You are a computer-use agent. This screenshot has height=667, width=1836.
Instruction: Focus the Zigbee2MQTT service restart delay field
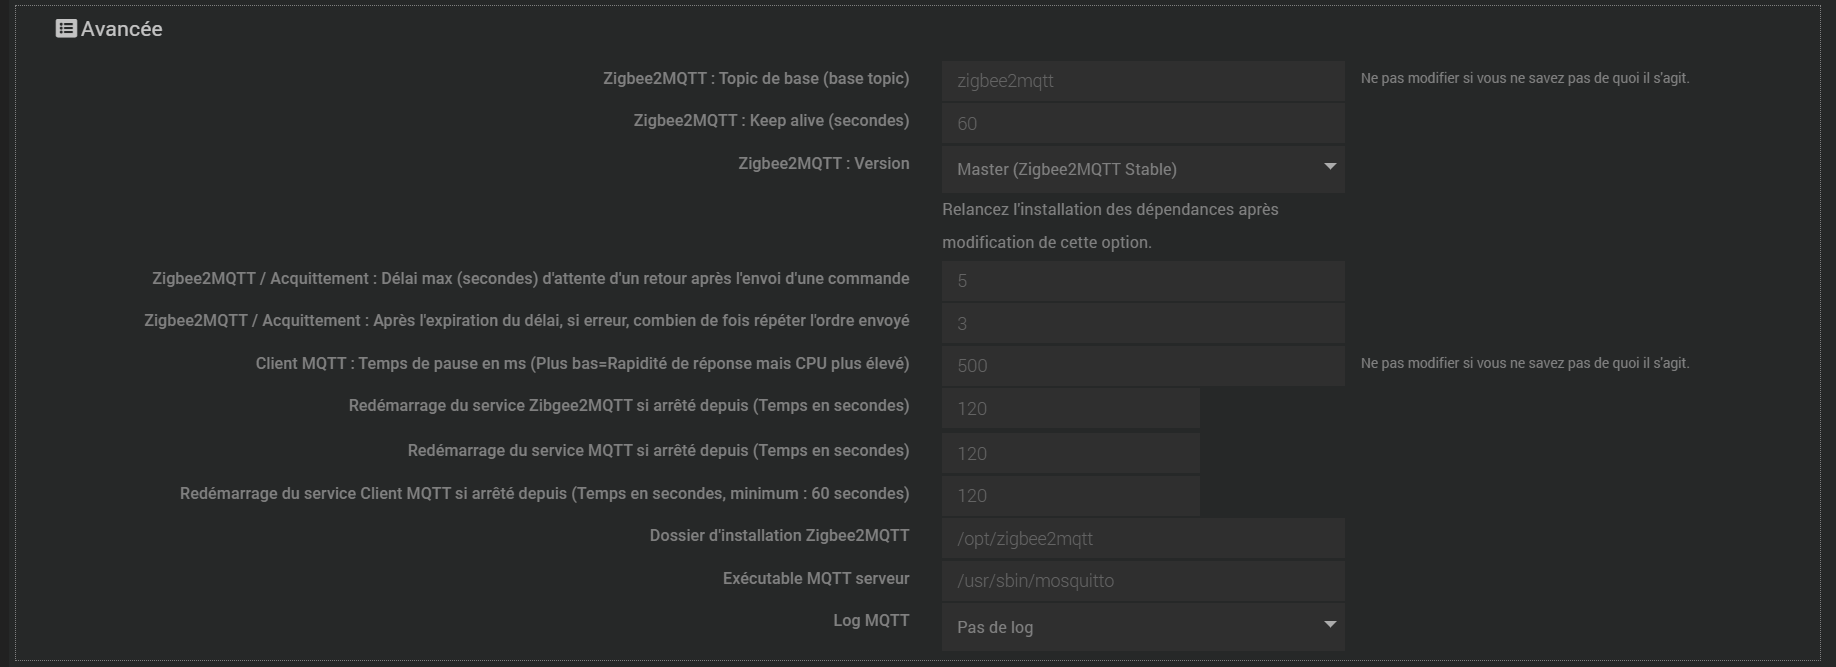1070,409
